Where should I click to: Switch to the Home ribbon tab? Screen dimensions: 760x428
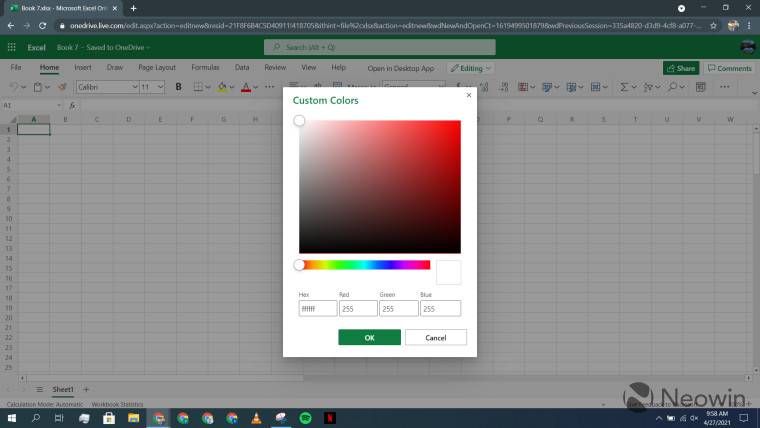click(x=49, y=67)
